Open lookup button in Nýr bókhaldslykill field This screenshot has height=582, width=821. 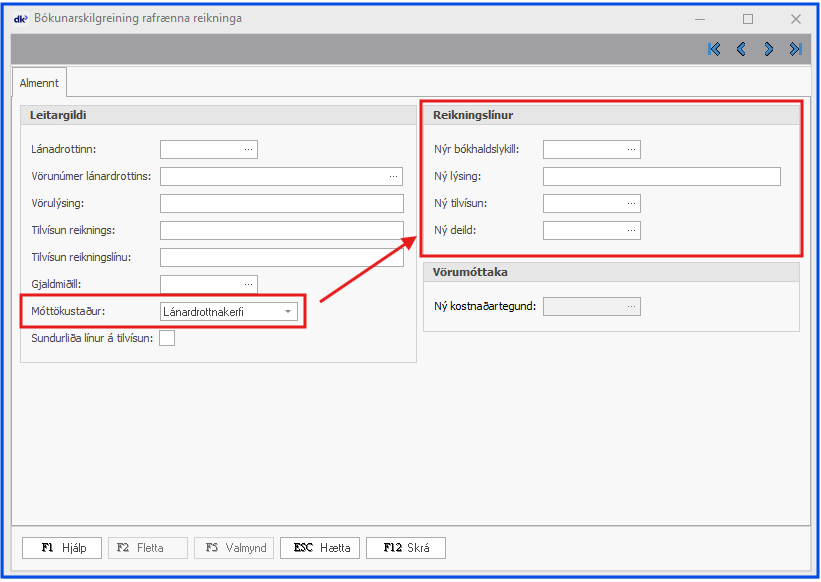click(x=631, y=150)
